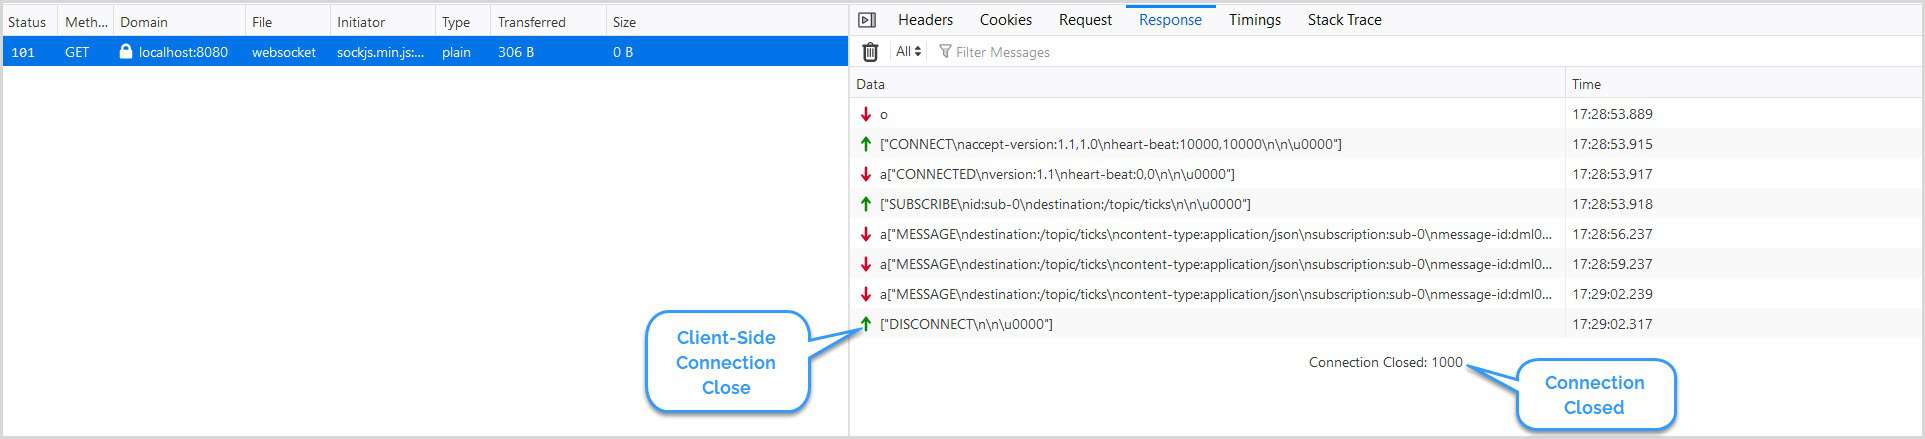The image size is (1925, 439).
Task: Click the lock icon beside localhost:8080
Action: click(126, 52)
